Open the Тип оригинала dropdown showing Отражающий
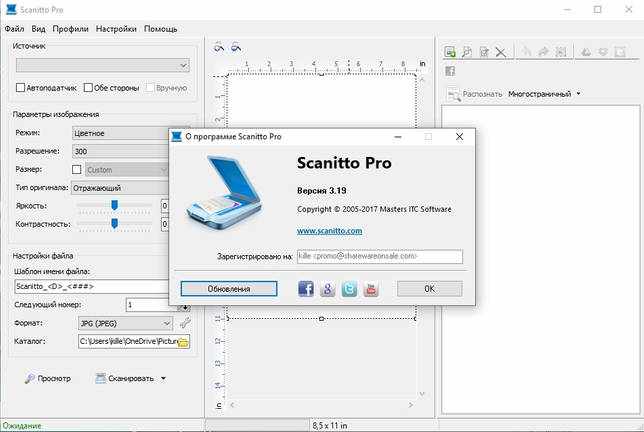The height and width of the screenshot is (432, 644). click(x=120, y=188)
